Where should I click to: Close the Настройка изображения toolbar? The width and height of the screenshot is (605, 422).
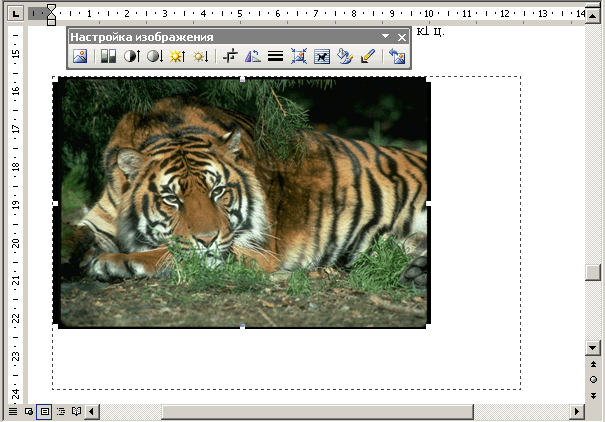click(x=402, y=37)
